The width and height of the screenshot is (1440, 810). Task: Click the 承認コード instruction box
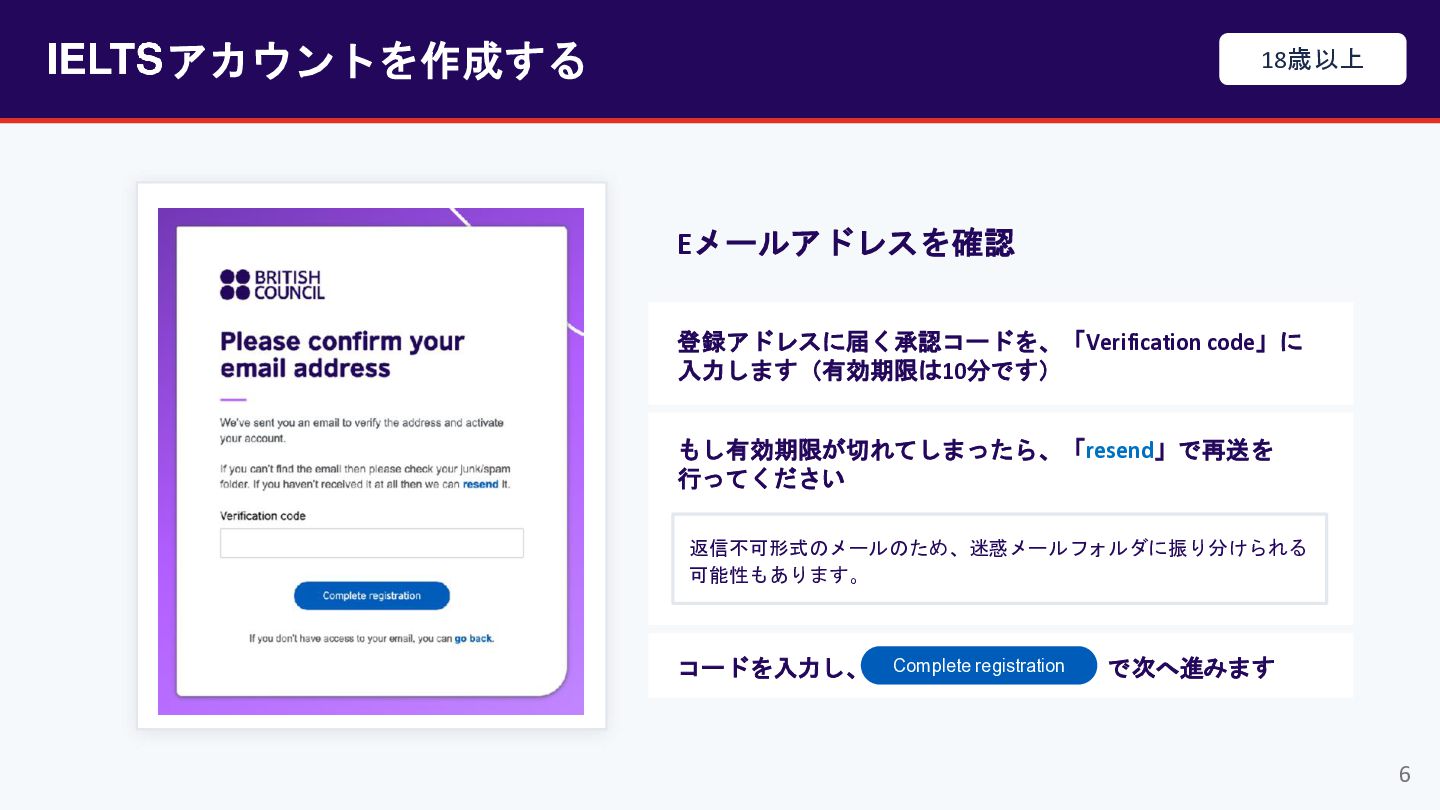coord(1000,354)
